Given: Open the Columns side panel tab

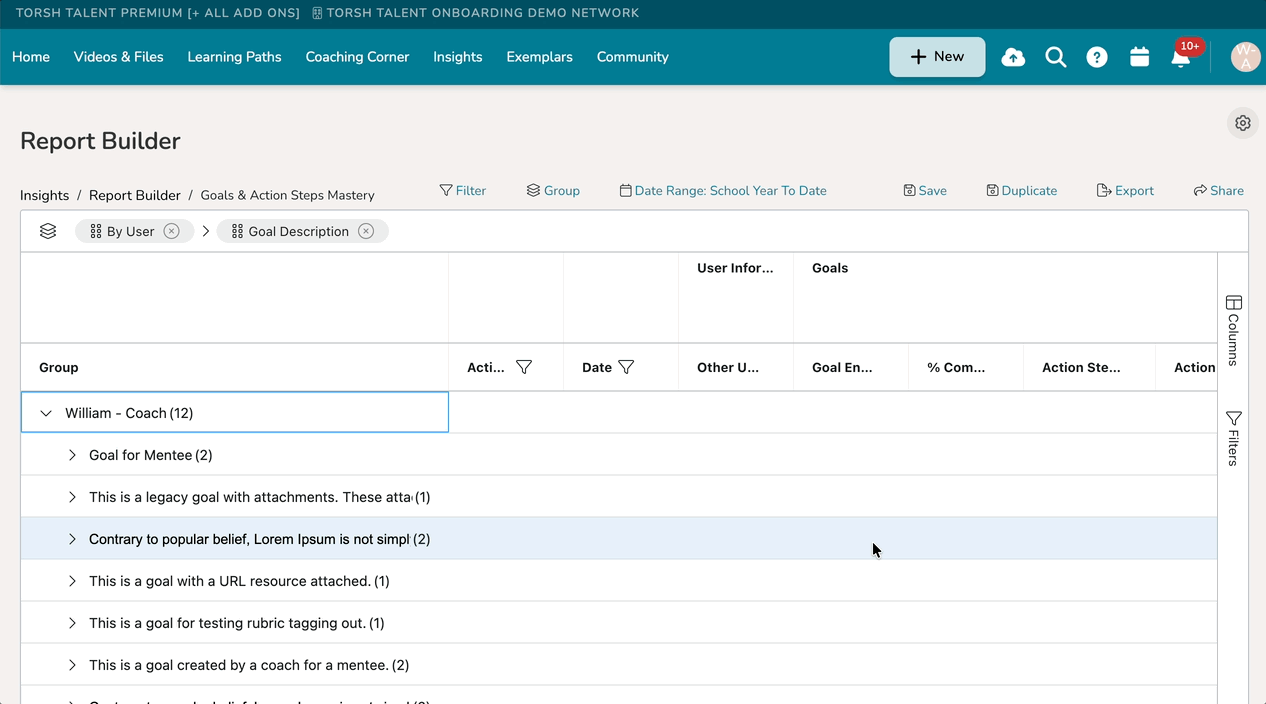Looking at the screenshot, I should tap(1233, 329).
